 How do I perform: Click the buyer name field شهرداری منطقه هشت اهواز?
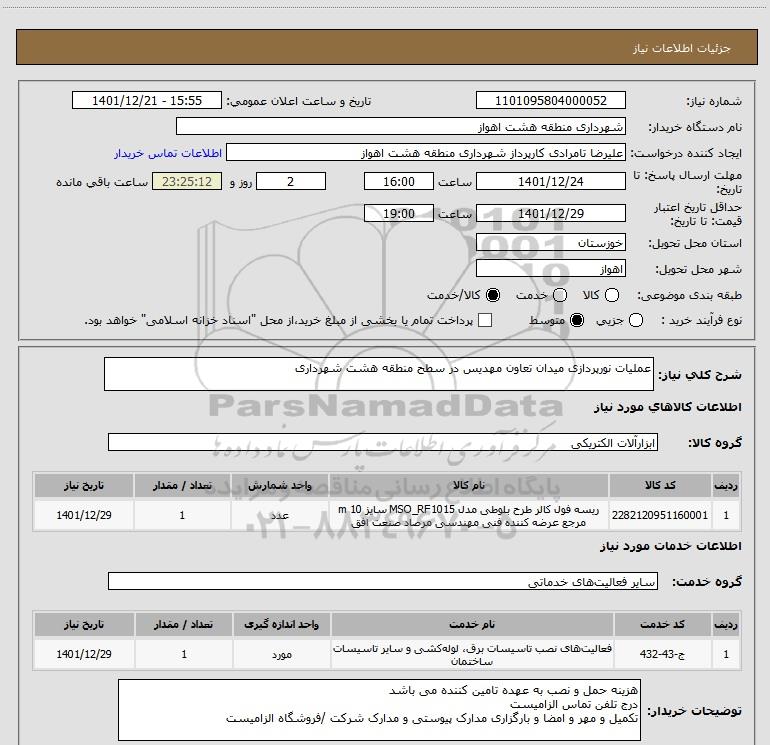(x=401, y=126)
